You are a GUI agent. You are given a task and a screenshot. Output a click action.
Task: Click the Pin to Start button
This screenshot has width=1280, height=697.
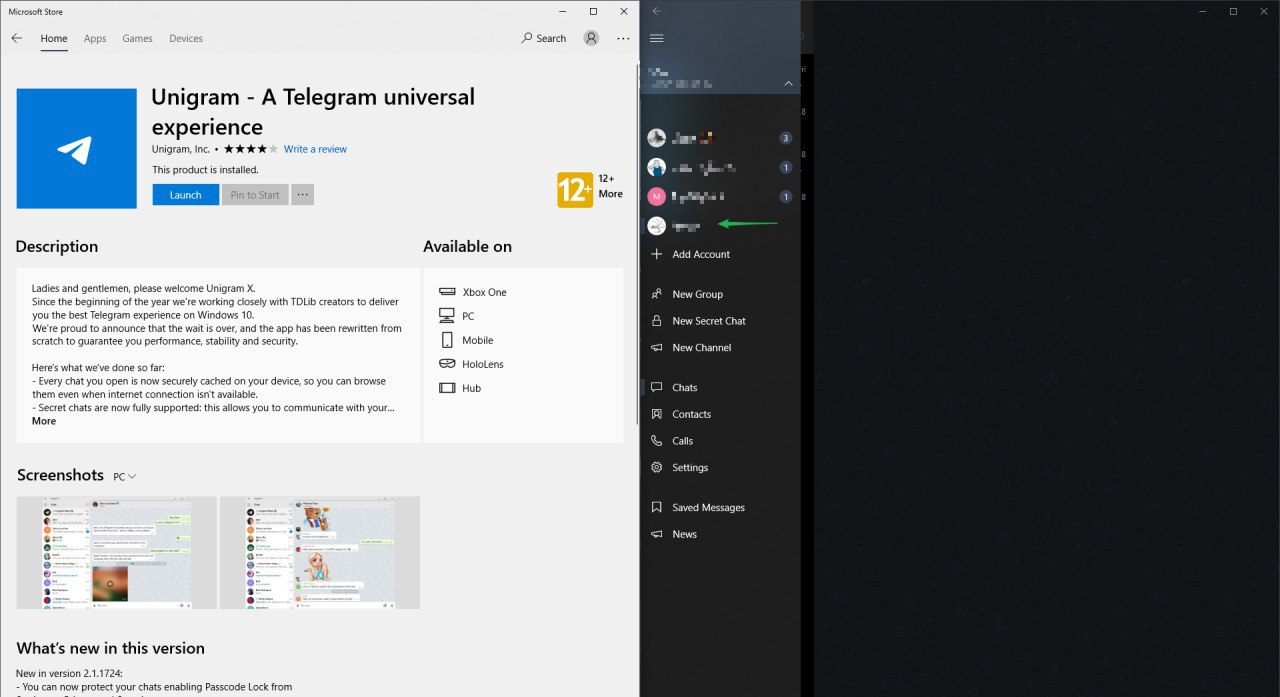[255, 195]
